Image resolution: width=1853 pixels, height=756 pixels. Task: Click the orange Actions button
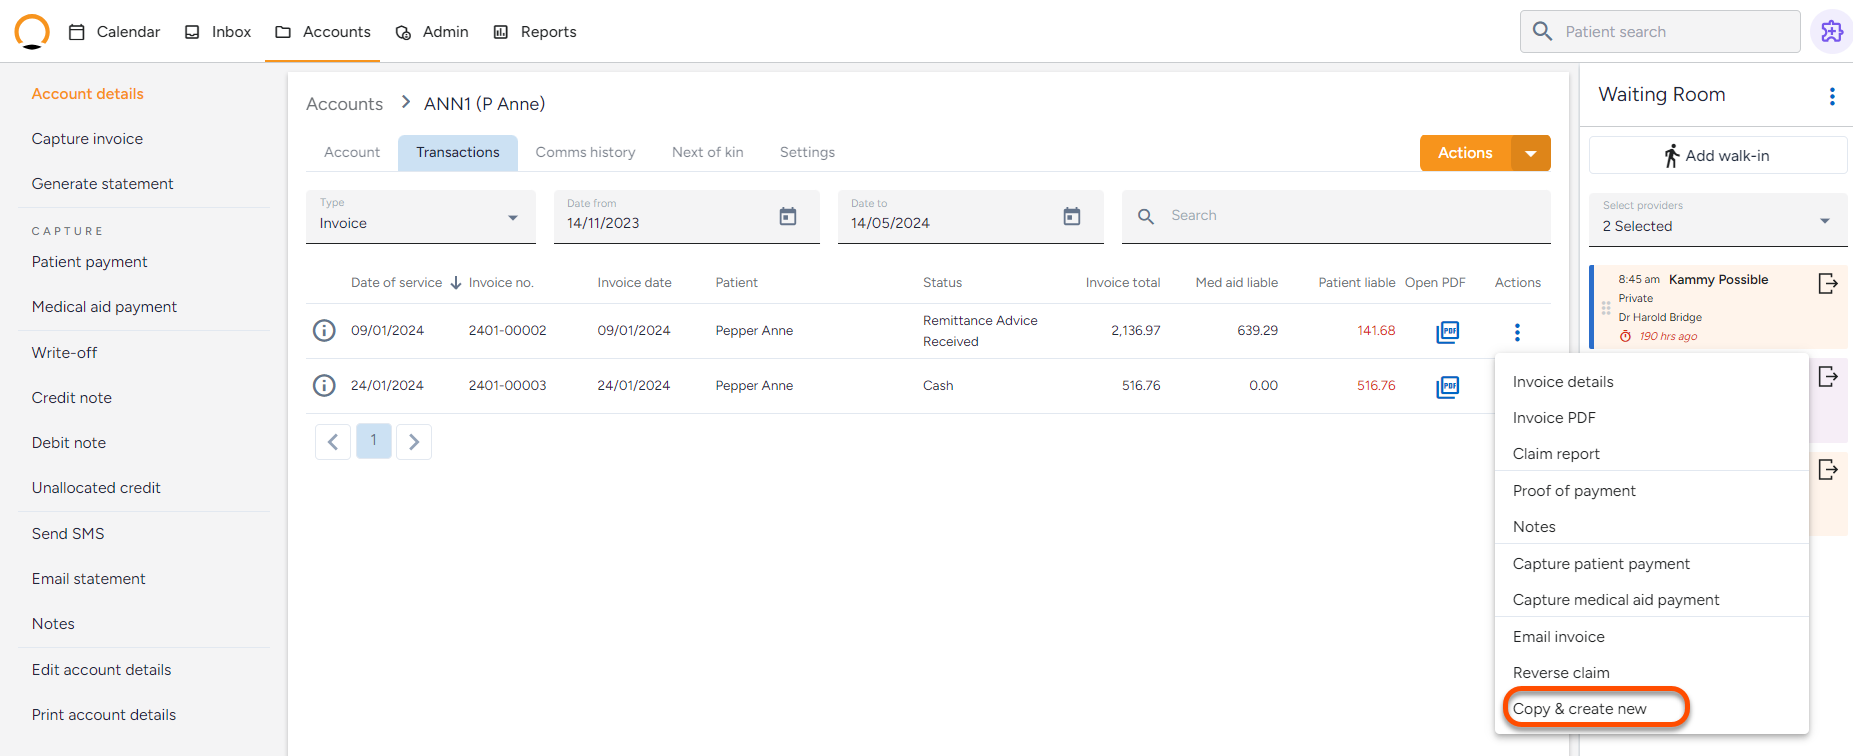[x=1465, y=153]
